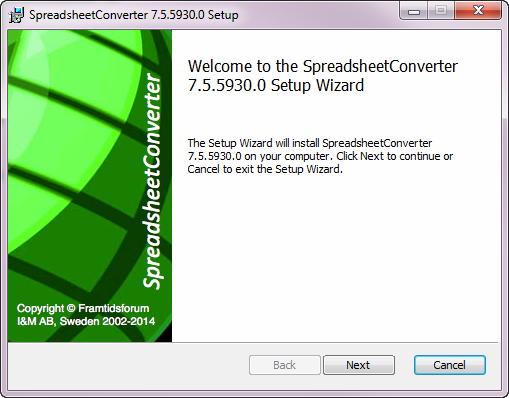
Task: Click the installer icon in the title bar
Action: pos(17,15)
